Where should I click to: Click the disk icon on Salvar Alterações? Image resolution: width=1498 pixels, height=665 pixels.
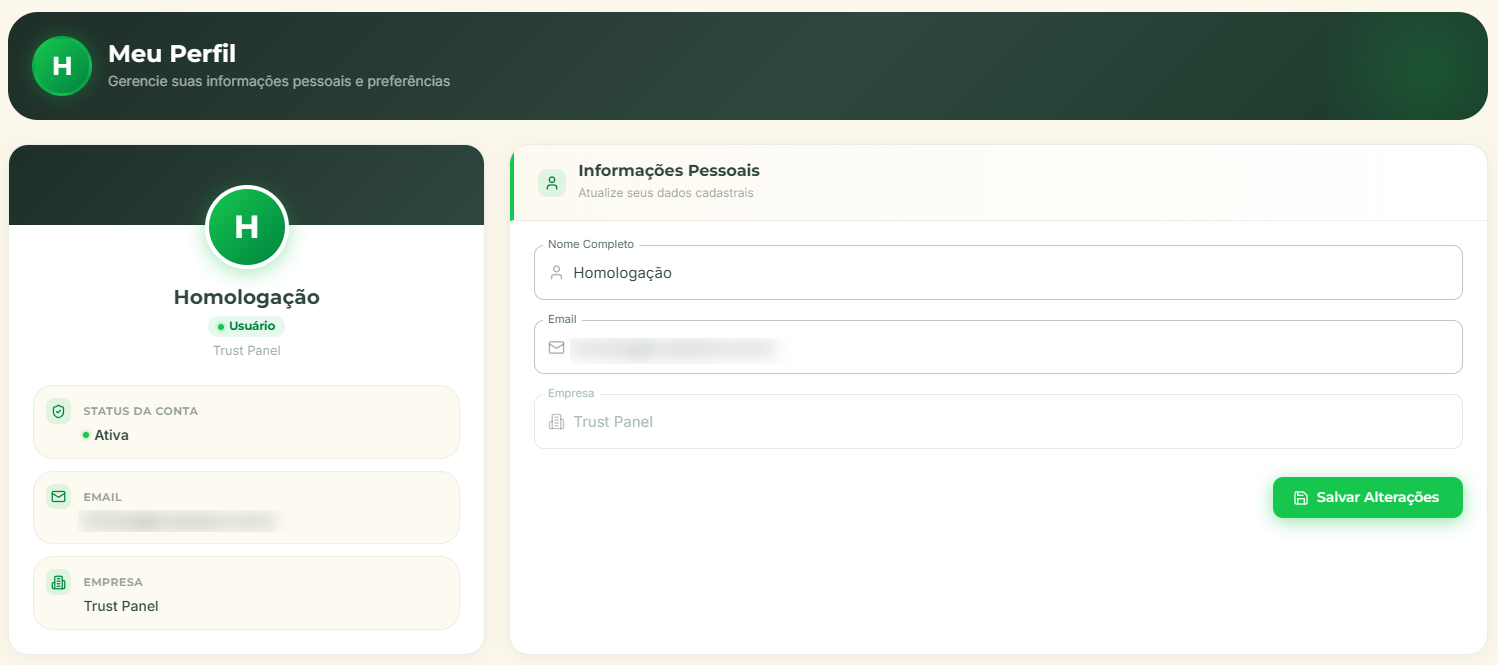(x=1301, y=498)
